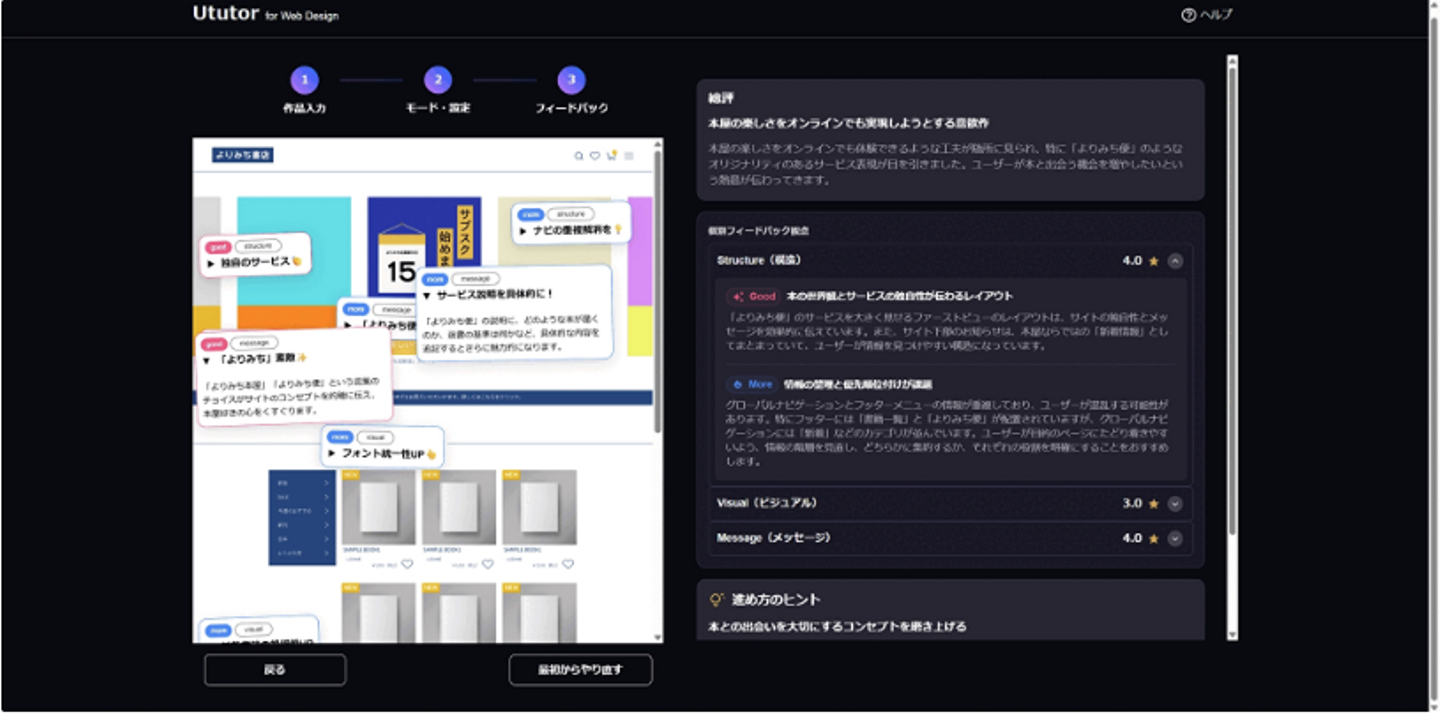Click the 進め方のヒント heading
This screenshot has width=1440, height=714.
[776, 600]
